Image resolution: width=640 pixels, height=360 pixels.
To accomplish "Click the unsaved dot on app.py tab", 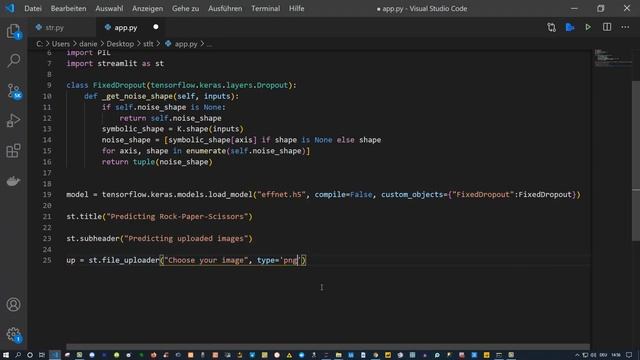I will (x=156, y=27).
